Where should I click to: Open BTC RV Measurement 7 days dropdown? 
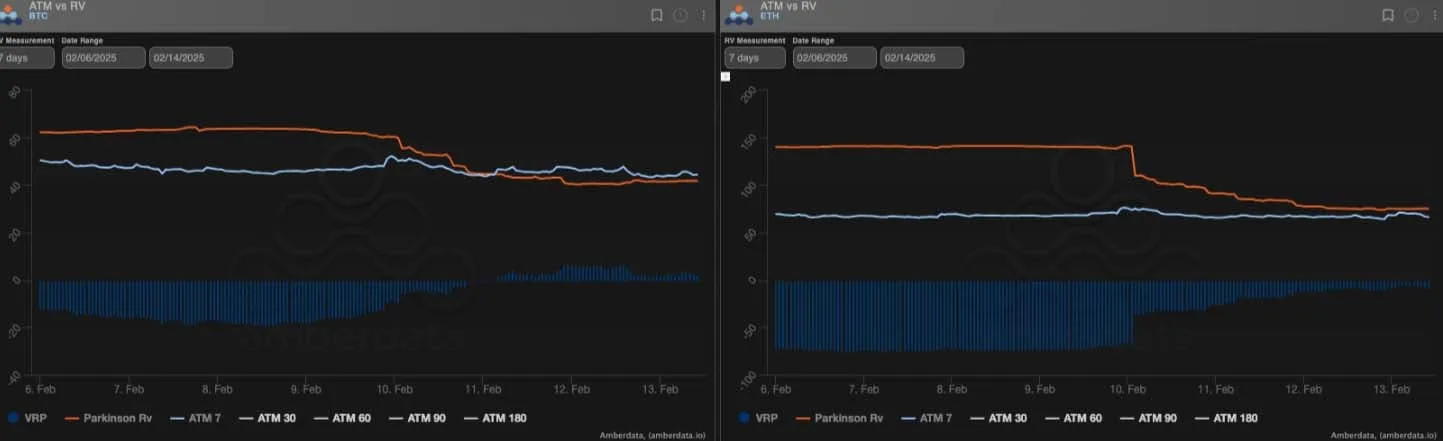click(28, 58)
